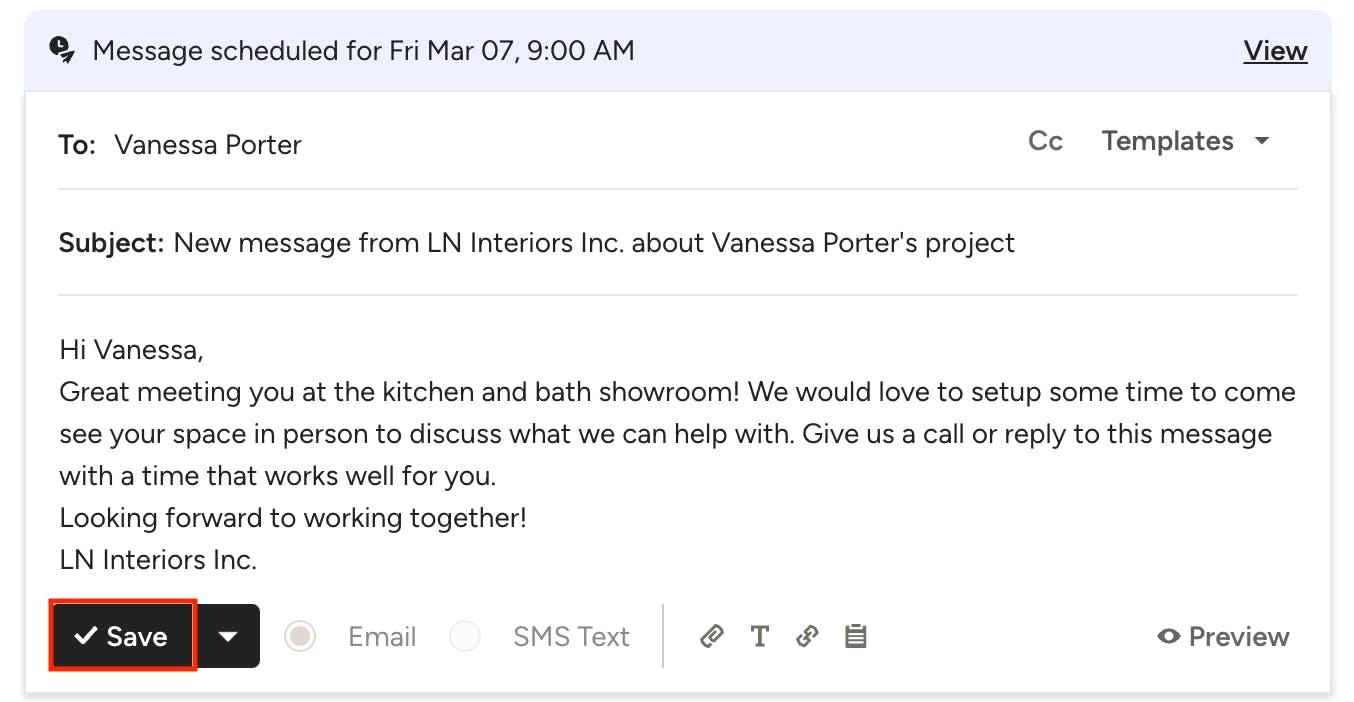Select the SMS Text radio button

pos(465,636)
